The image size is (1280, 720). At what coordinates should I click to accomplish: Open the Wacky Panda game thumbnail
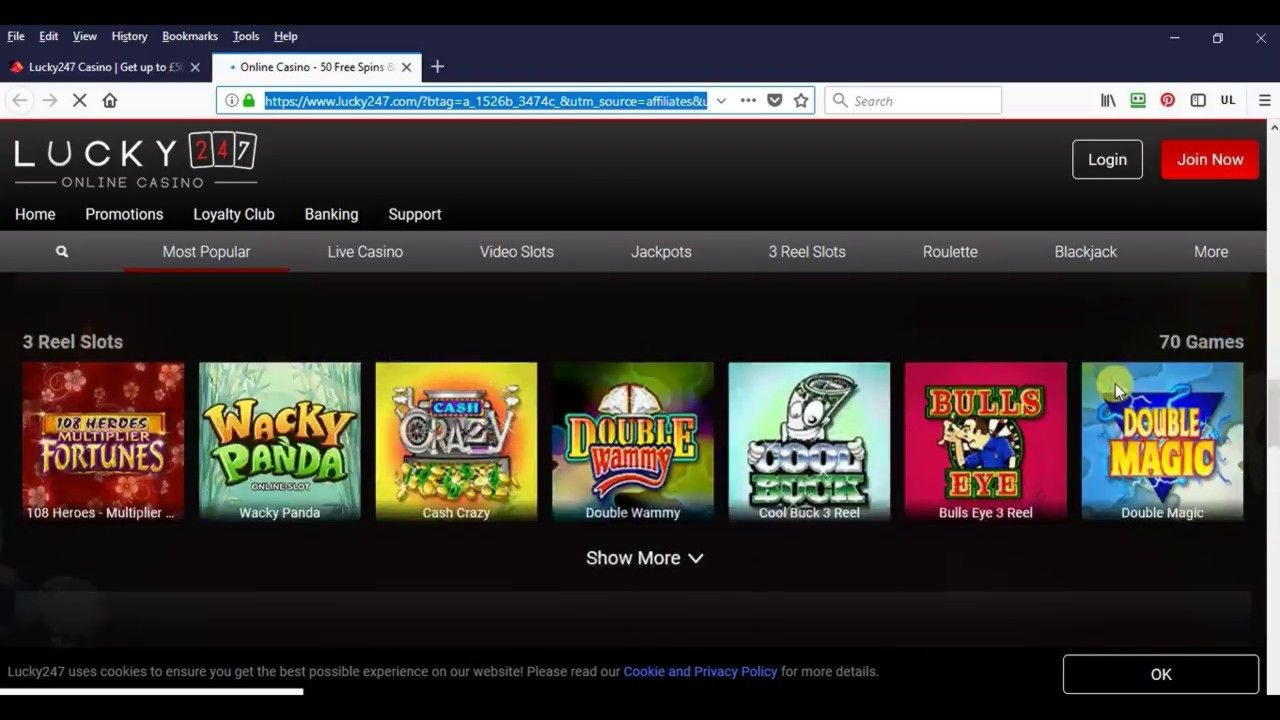coord(280,442)
